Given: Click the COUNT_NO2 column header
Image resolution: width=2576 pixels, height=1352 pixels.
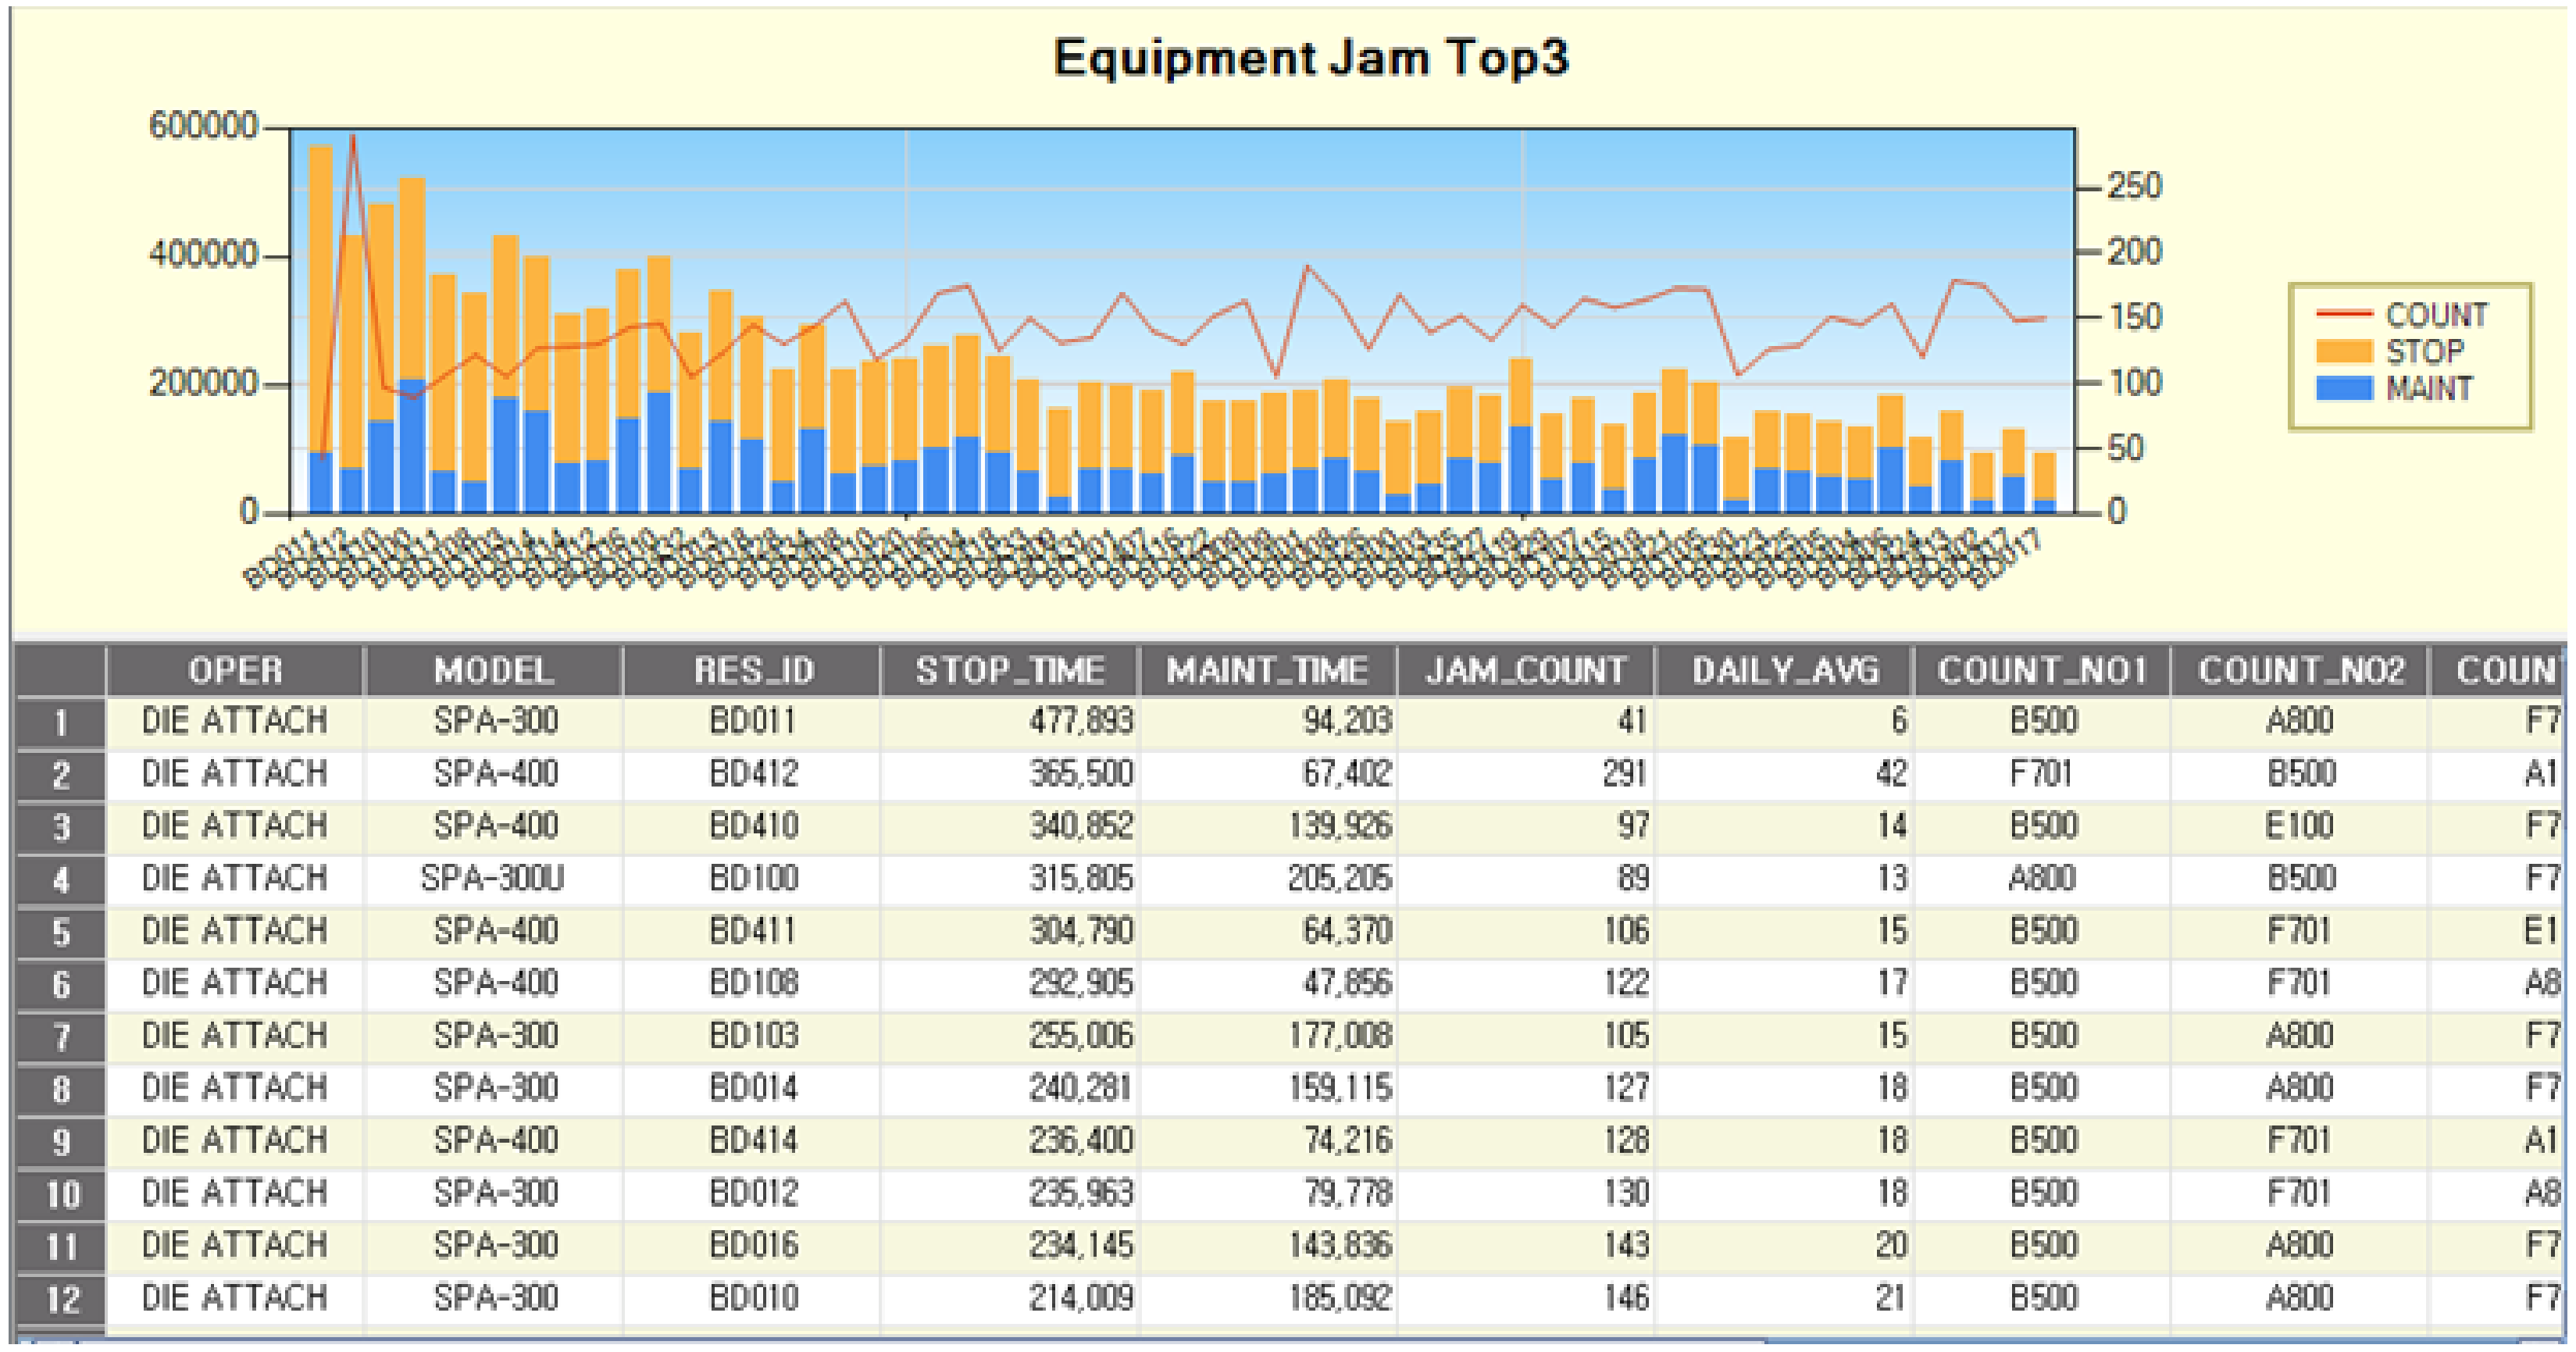Looking at the screenshot, I should (2300, 671).
